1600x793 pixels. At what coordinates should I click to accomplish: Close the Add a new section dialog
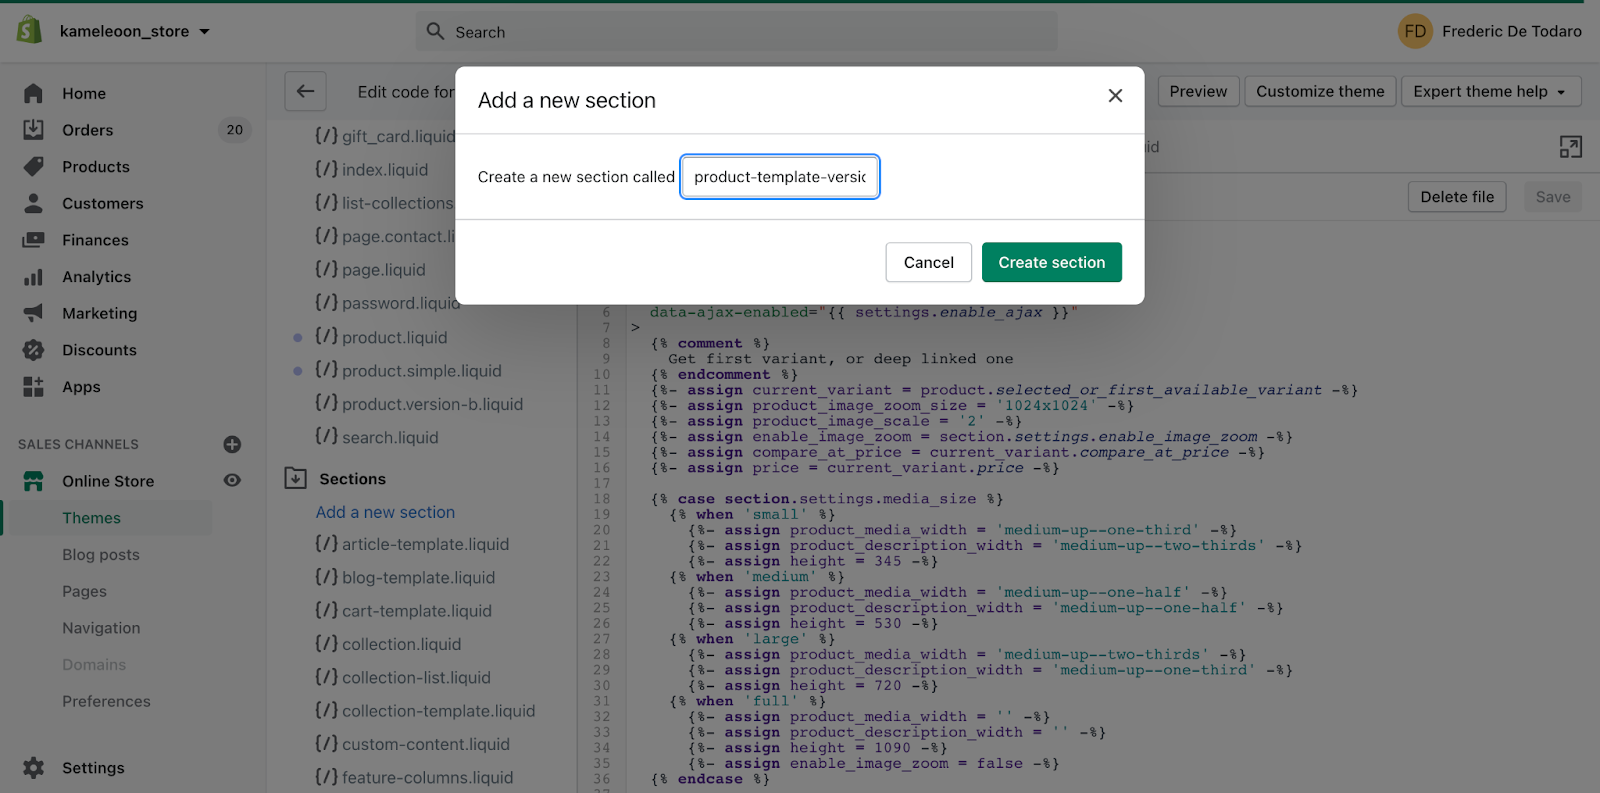1115,96
